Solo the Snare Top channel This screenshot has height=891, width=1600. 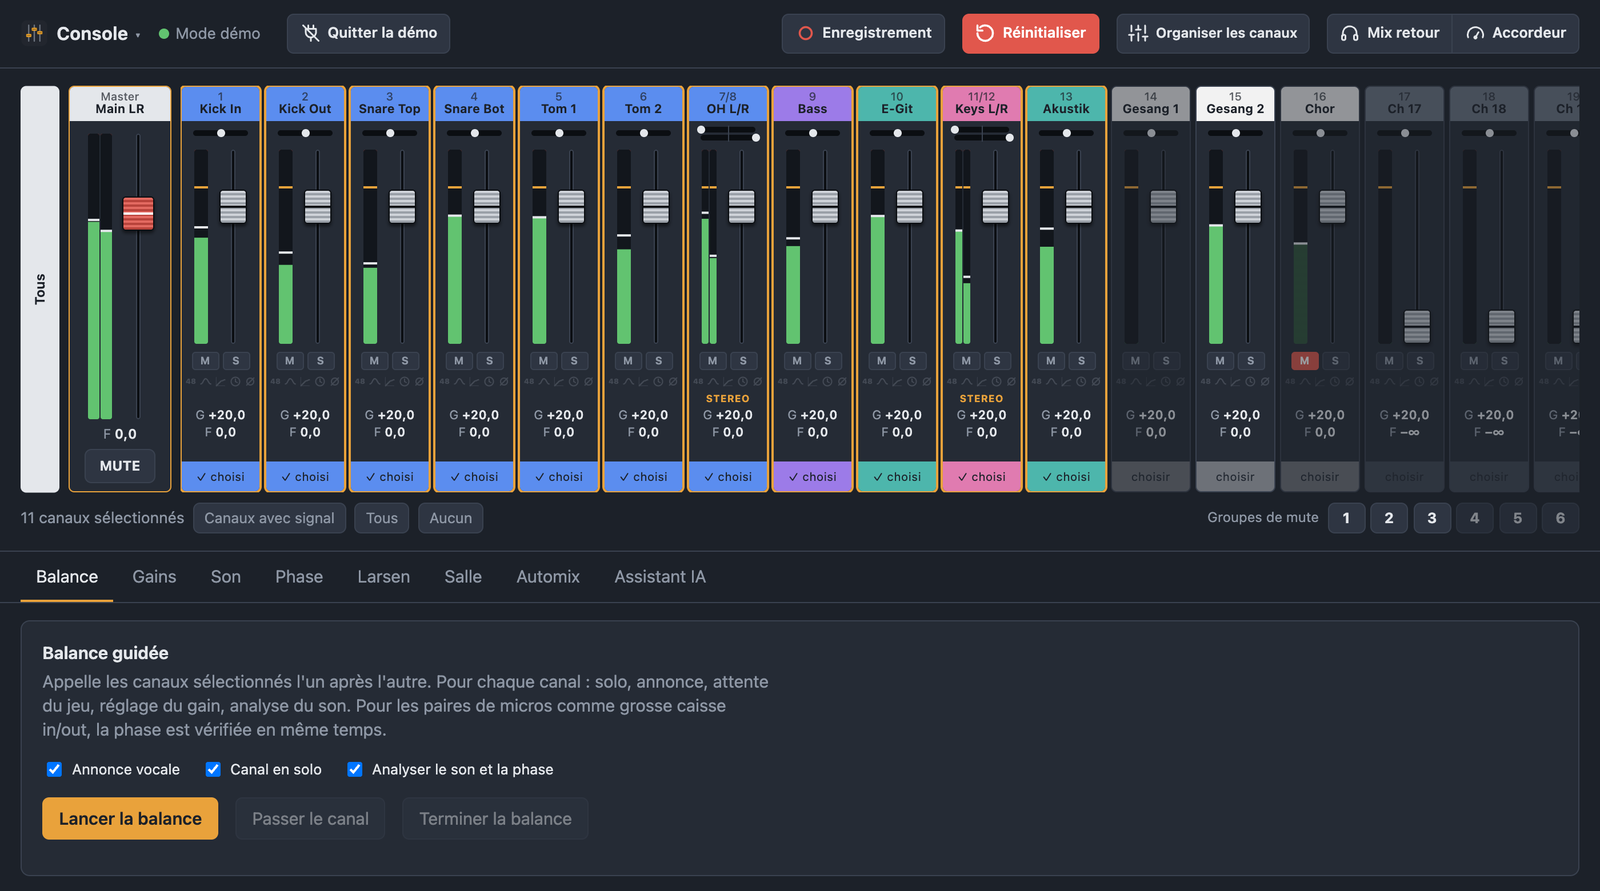(x=405, y=361)
